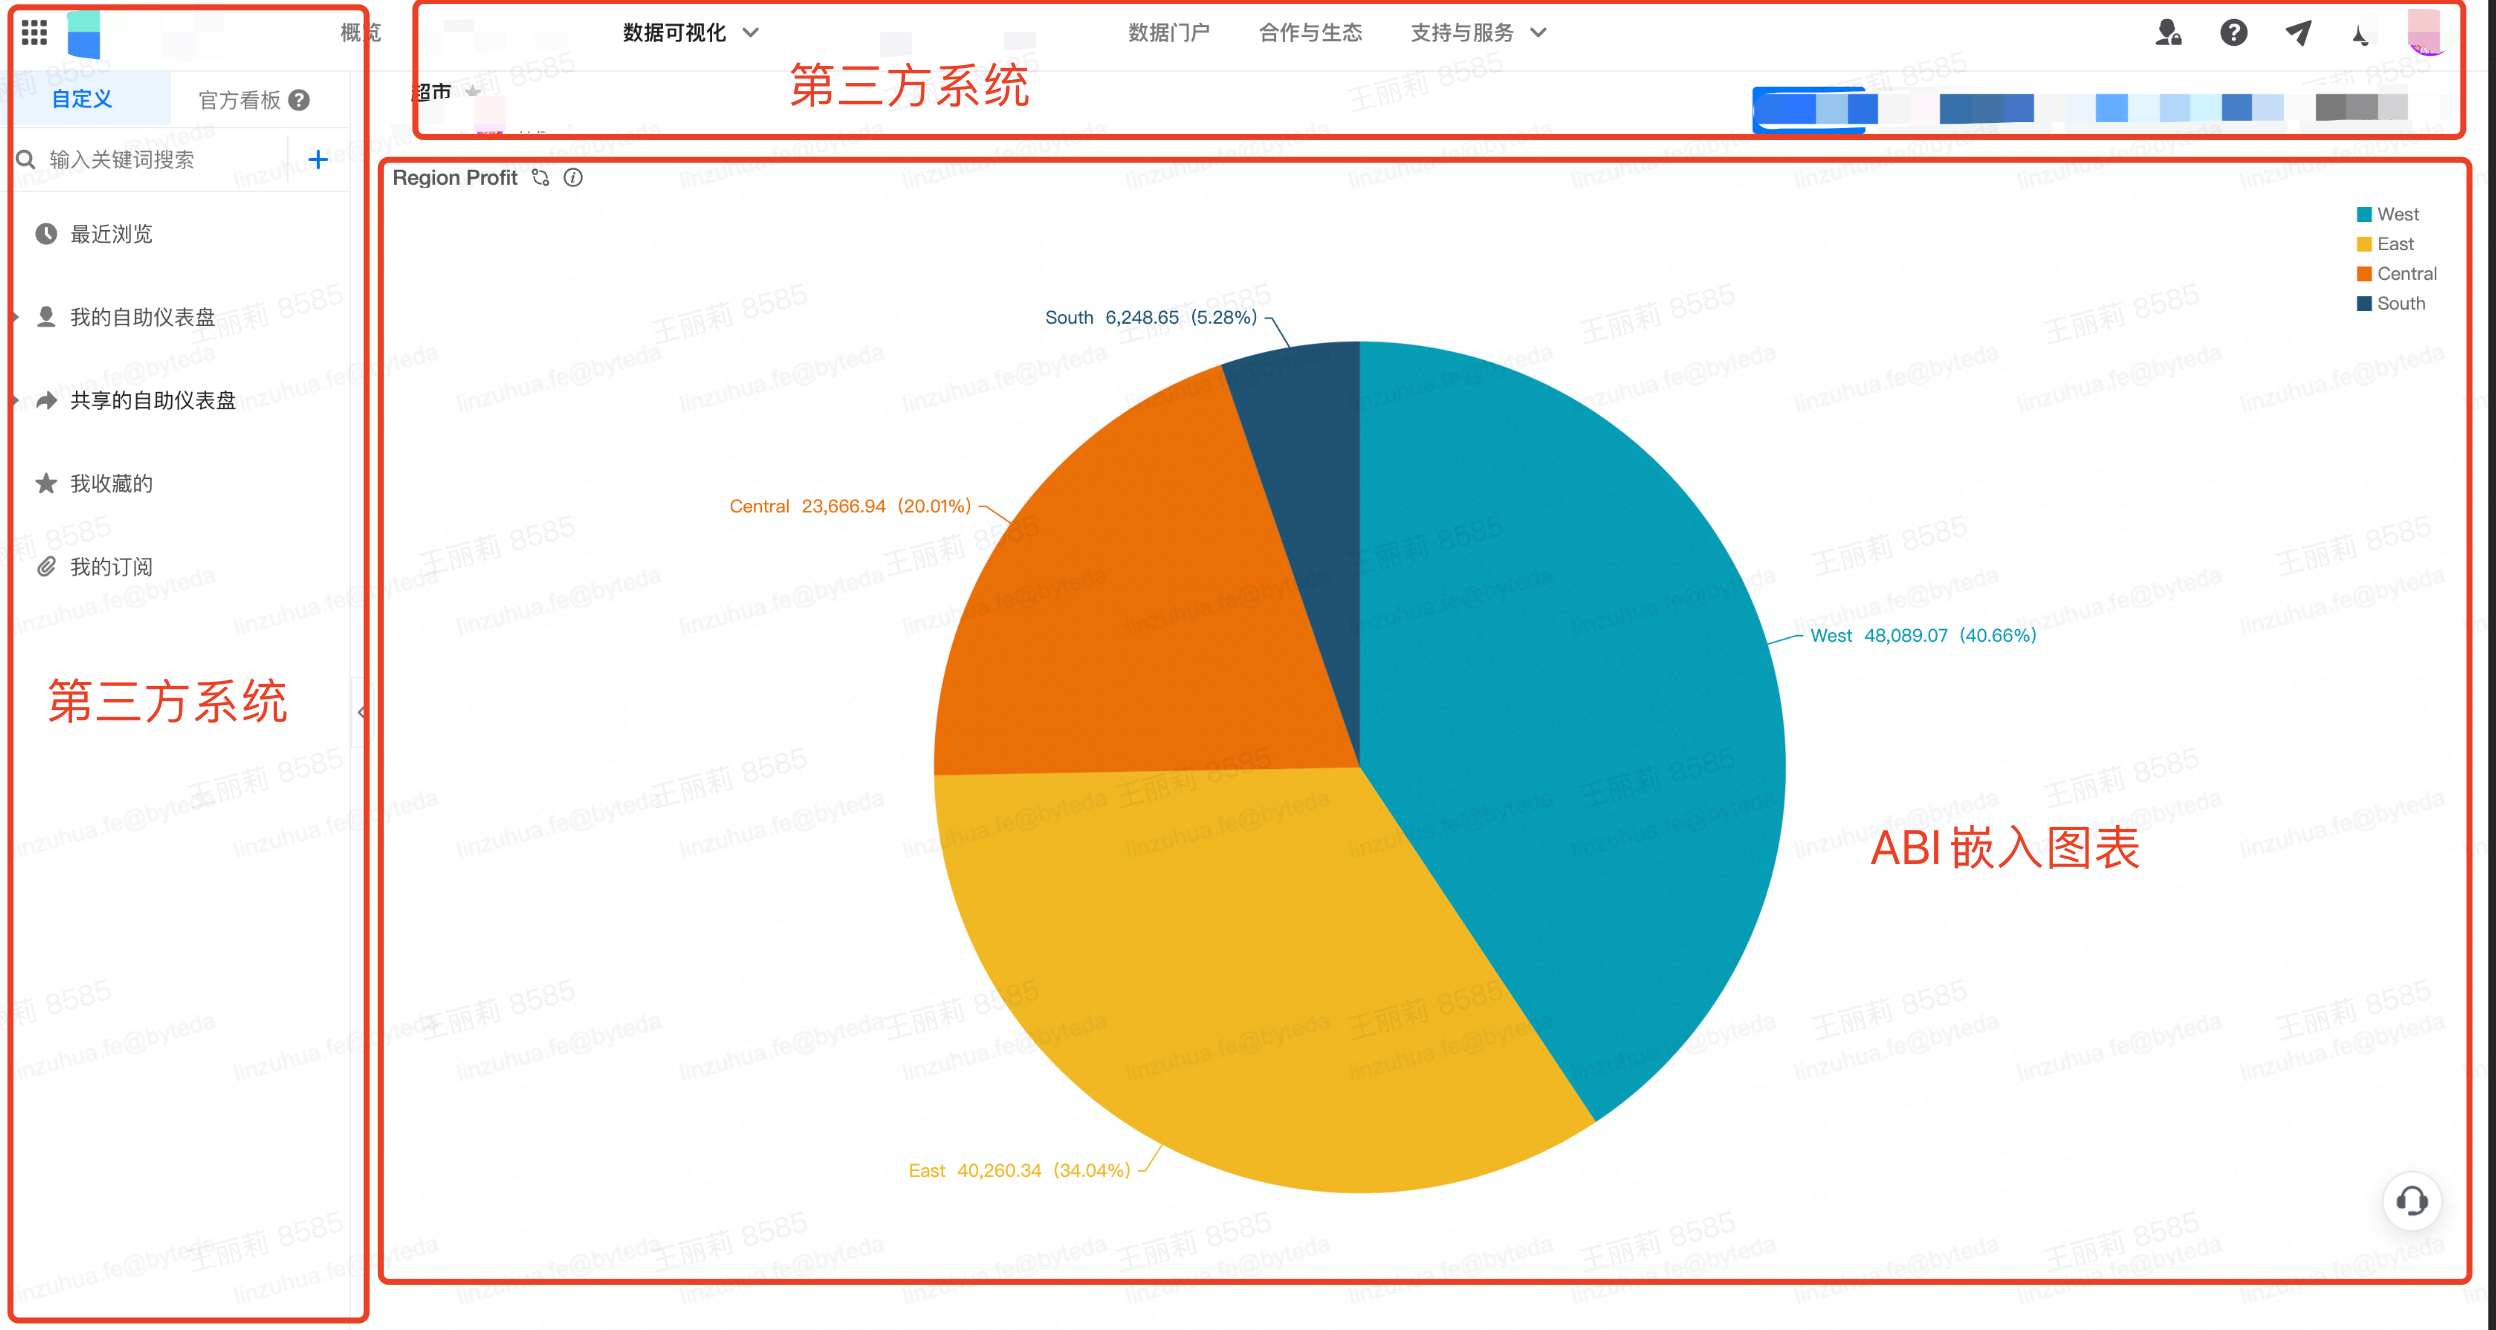
Task: Click the paper plane feedback icon
Action: [2298, 33]
